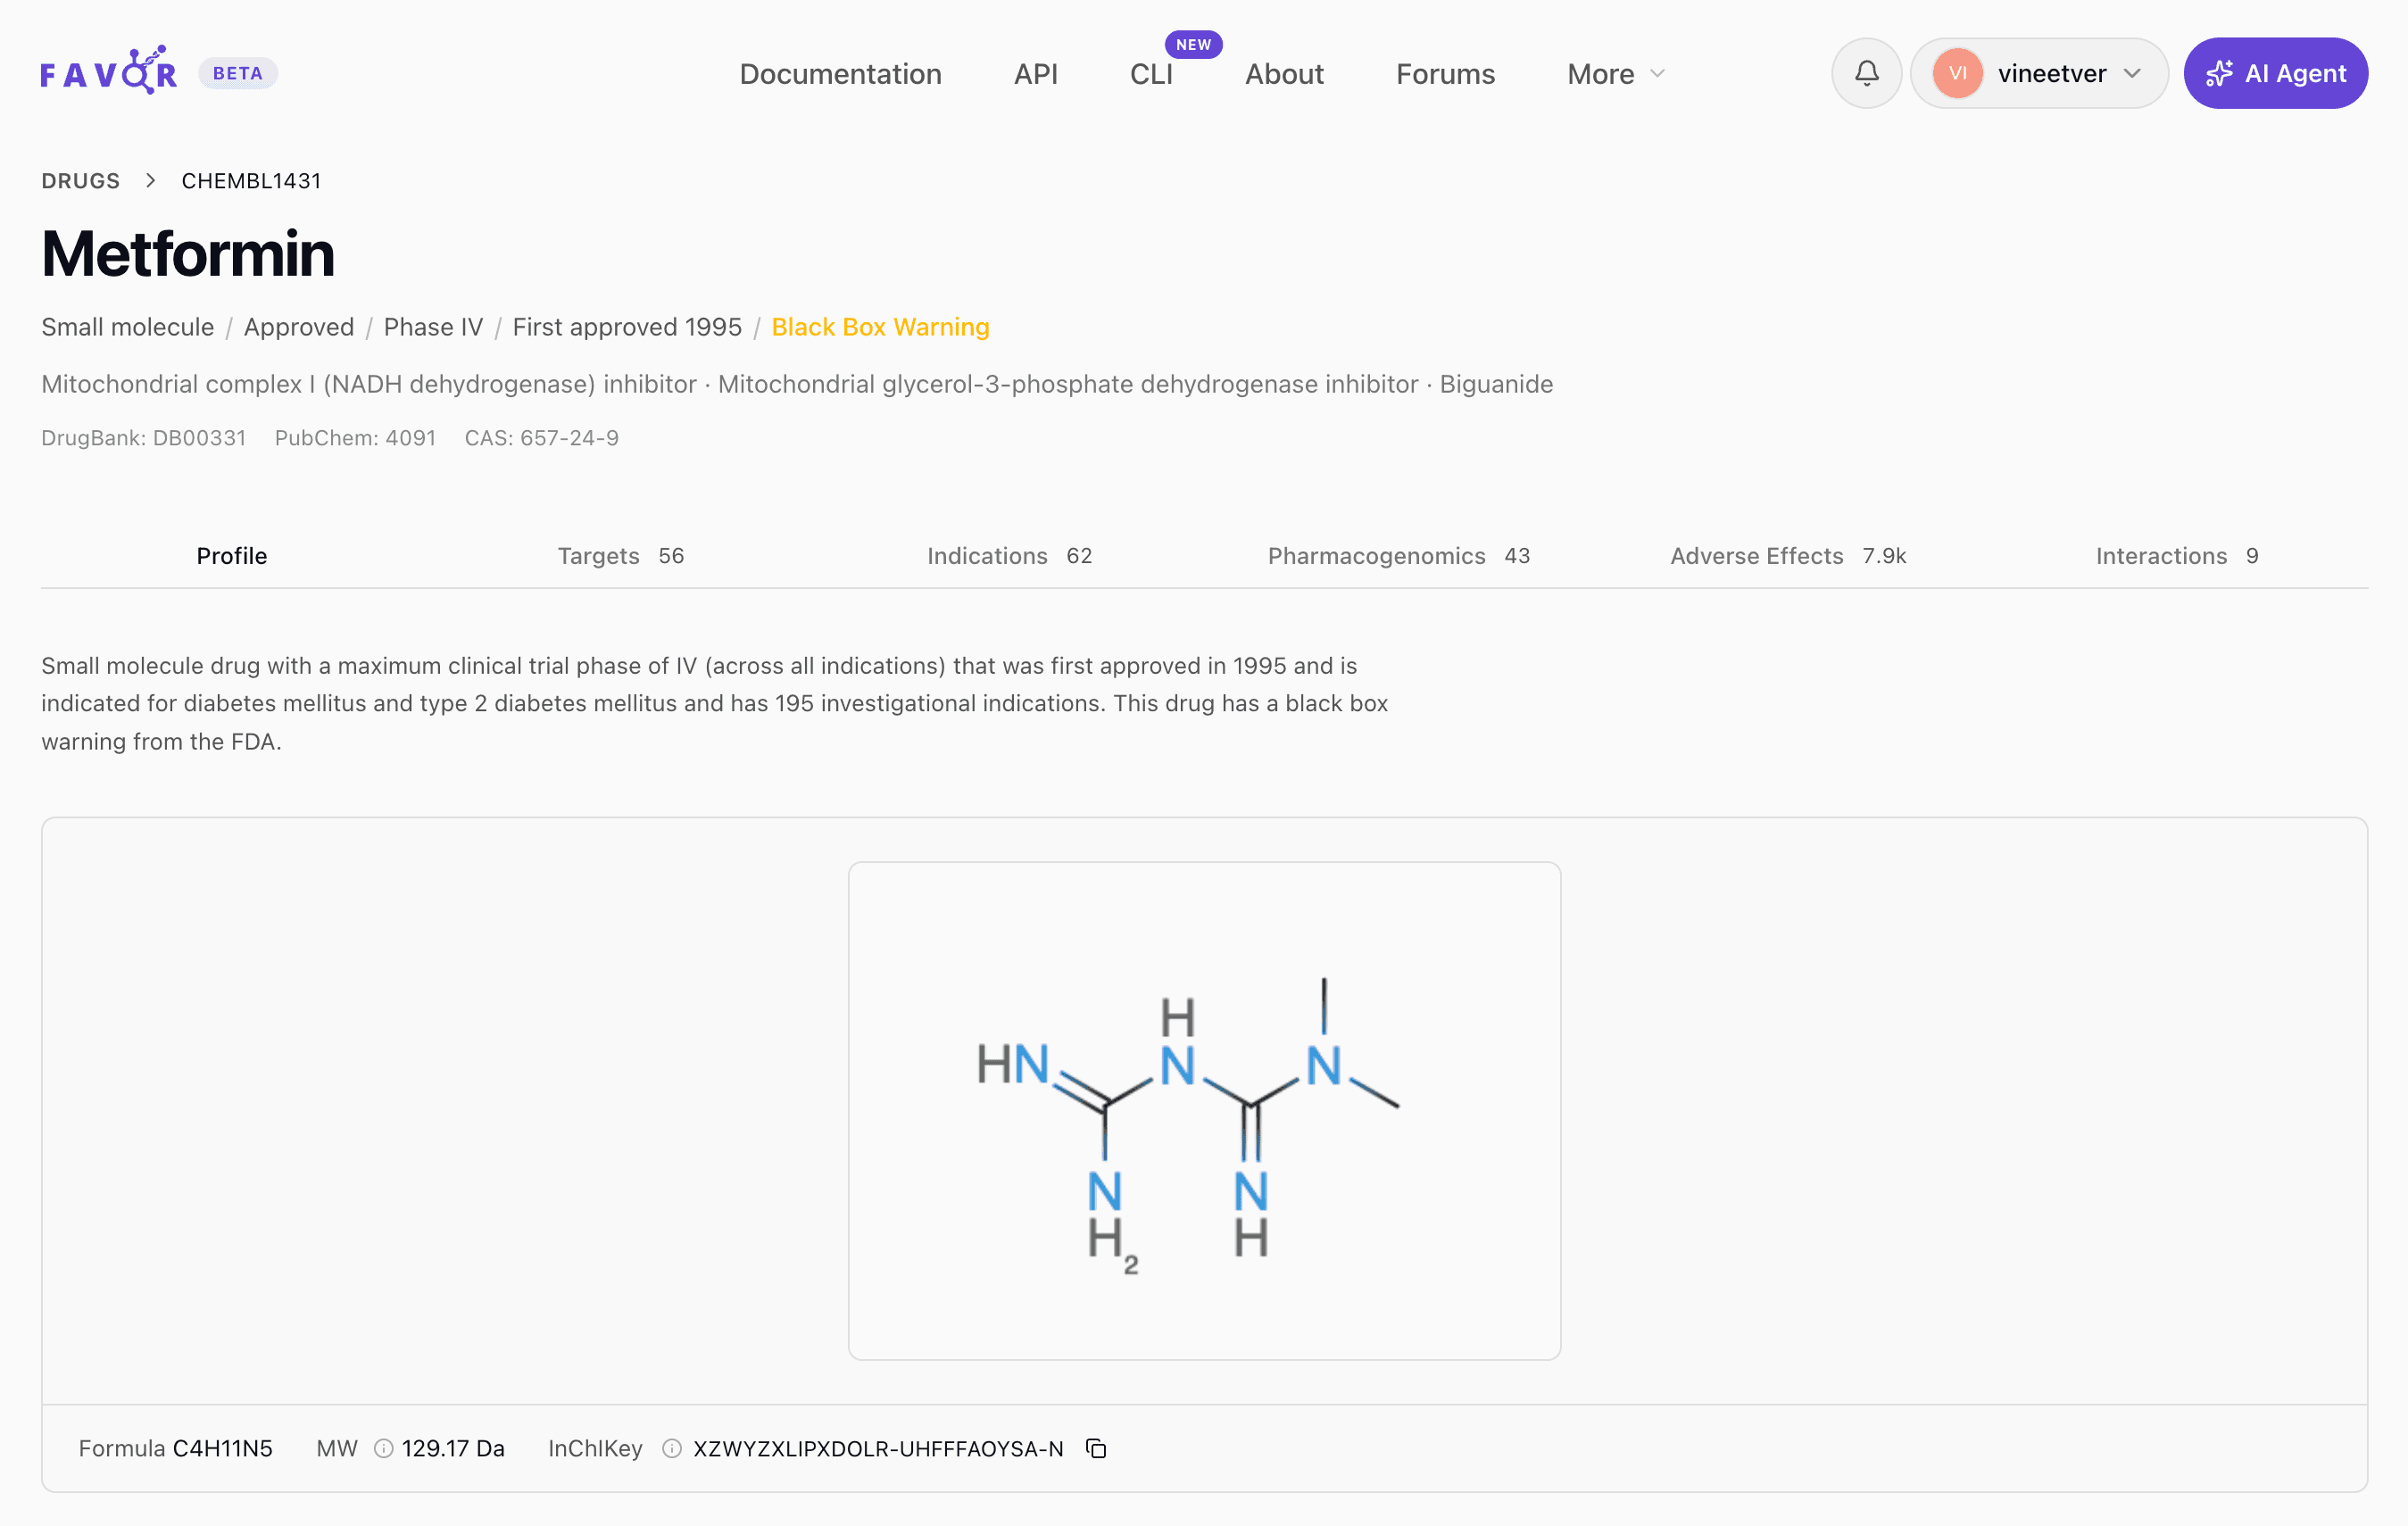Click the DrugBank: DB00331 identifier

tap(143, 438)
